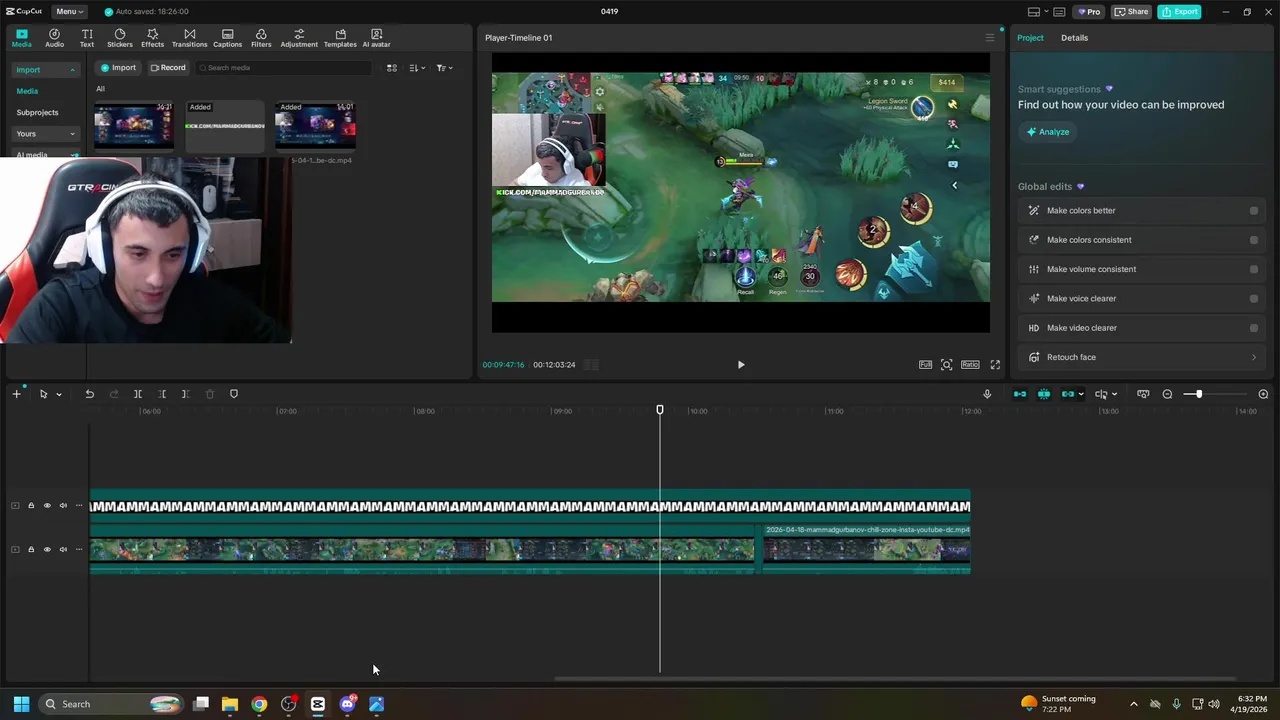This screenshot has height=720, width=1280.
Task: Click the Record button
Action: tap(168, 68)
